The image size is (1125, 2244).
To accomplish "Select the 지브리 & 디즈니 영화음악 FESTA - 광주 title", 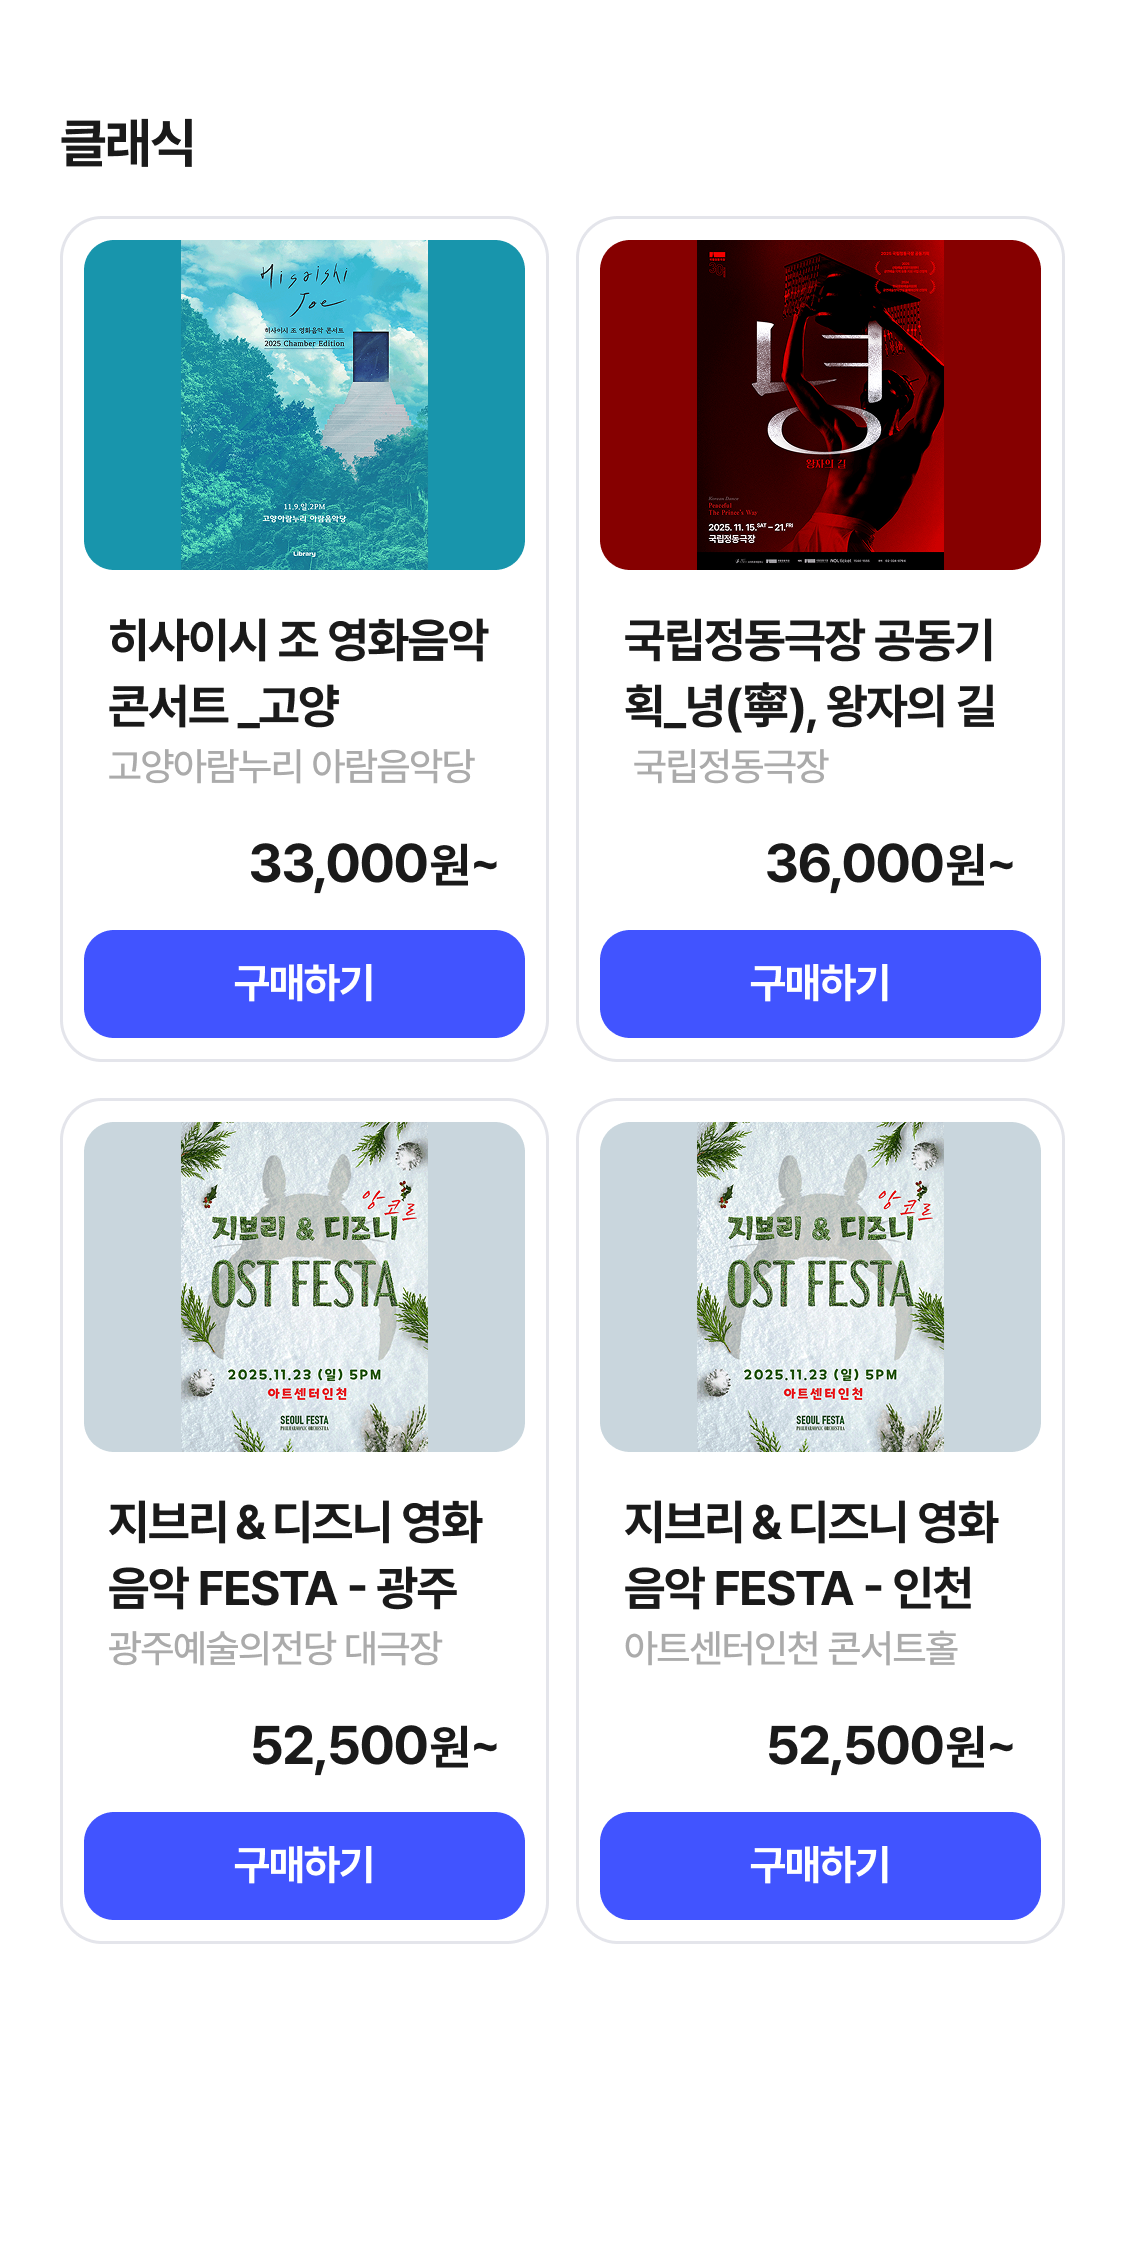I will (x=296, y=1554).
